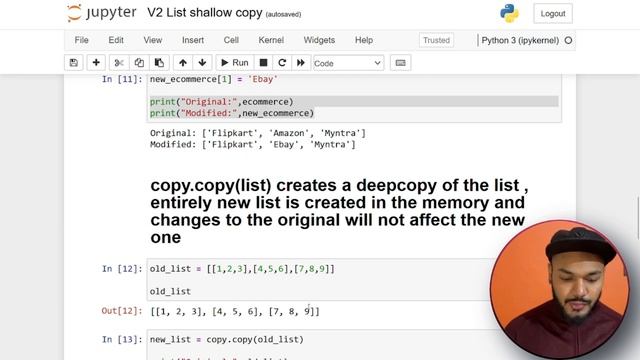
Task: Click the old_list line in cell 12
Action: [170, 291]
